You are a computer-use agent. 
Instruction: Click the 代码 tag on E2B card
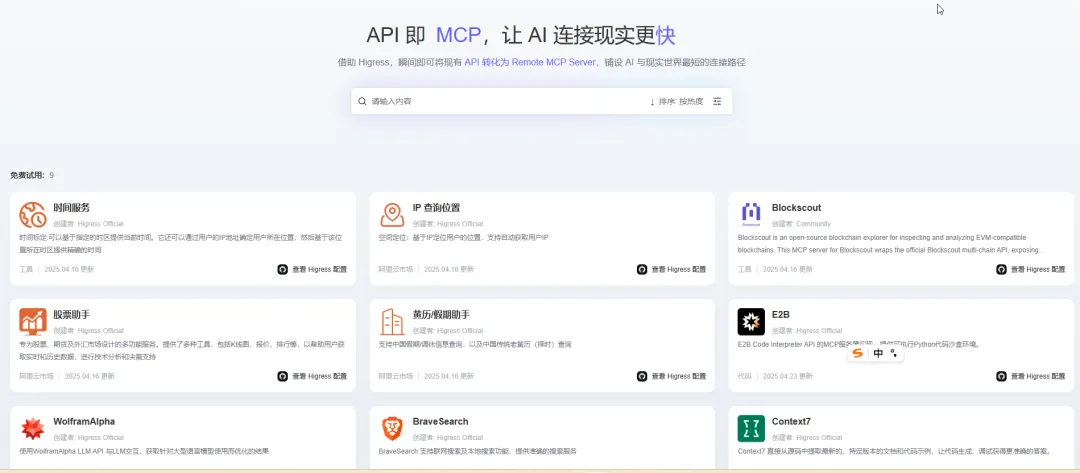pos(745,376)
